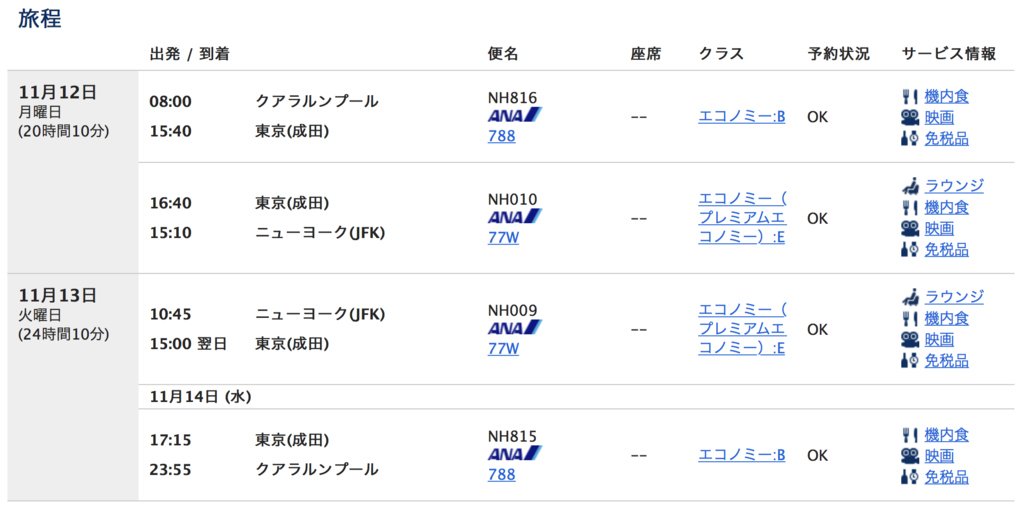Open ラウンジ link for NH010 flight
Viewport: 1024px width, 530px height.
pos(954,186)
